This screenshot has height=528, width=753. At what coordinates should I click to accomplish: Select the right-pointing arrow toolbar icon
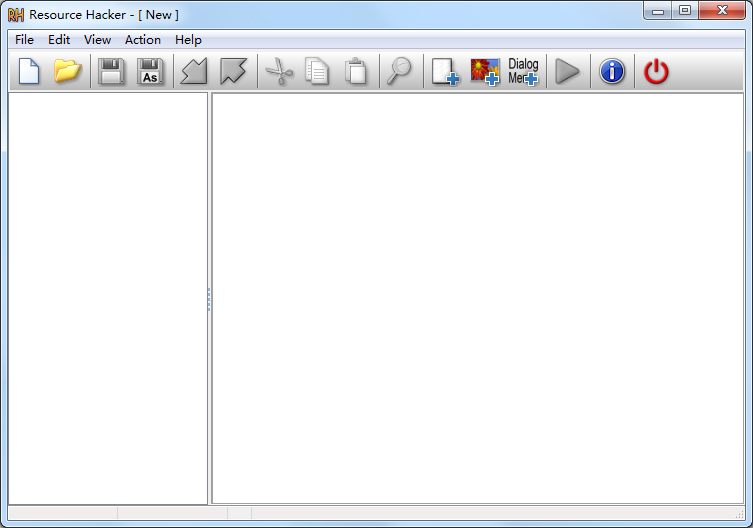tap(233, 71)
